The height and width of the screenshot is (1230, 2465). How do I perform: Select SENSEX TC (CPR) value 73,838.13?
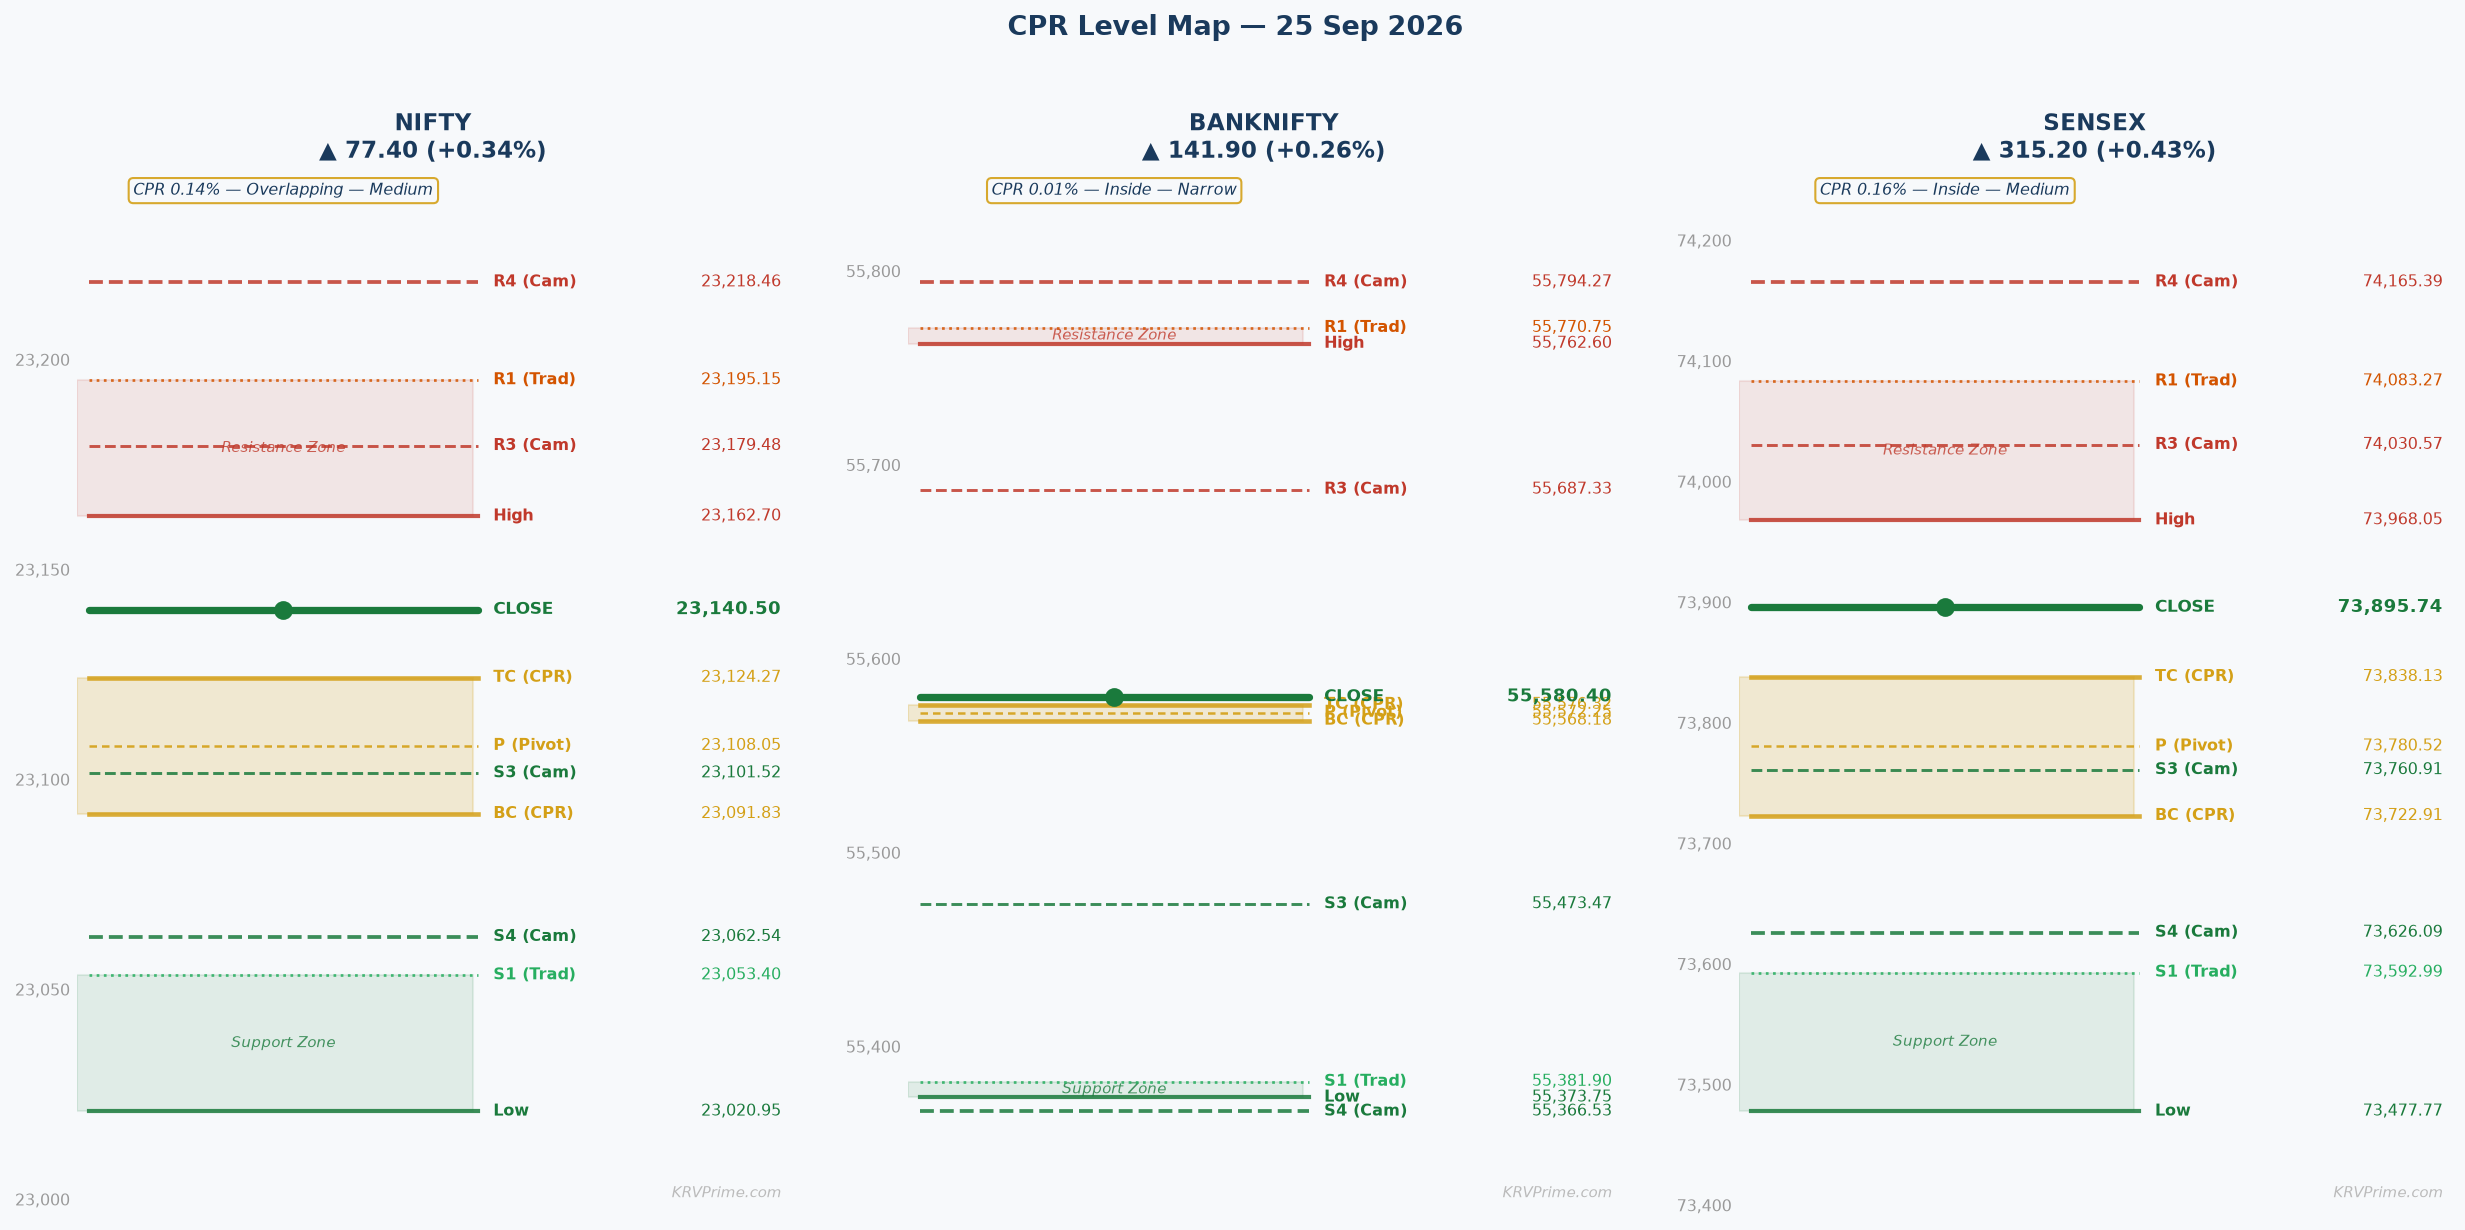2403,677
